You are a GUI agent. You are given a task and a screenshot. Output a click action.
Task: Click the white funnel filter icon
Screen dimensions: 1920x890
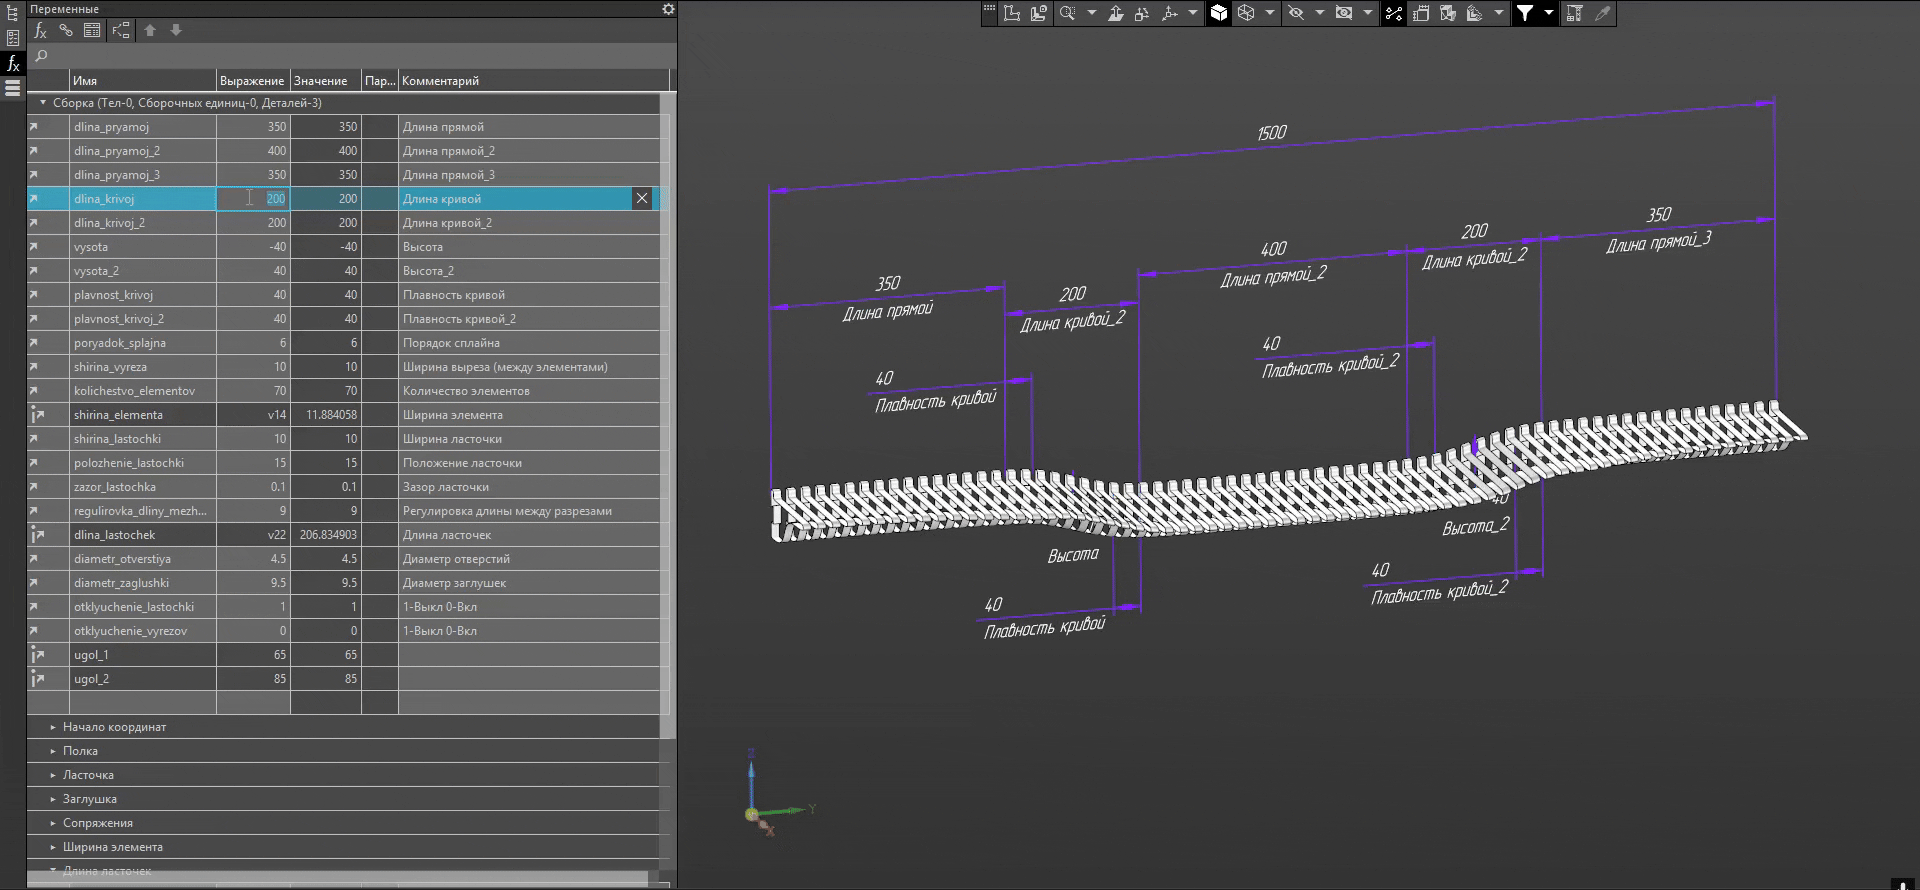(1524, 13)
